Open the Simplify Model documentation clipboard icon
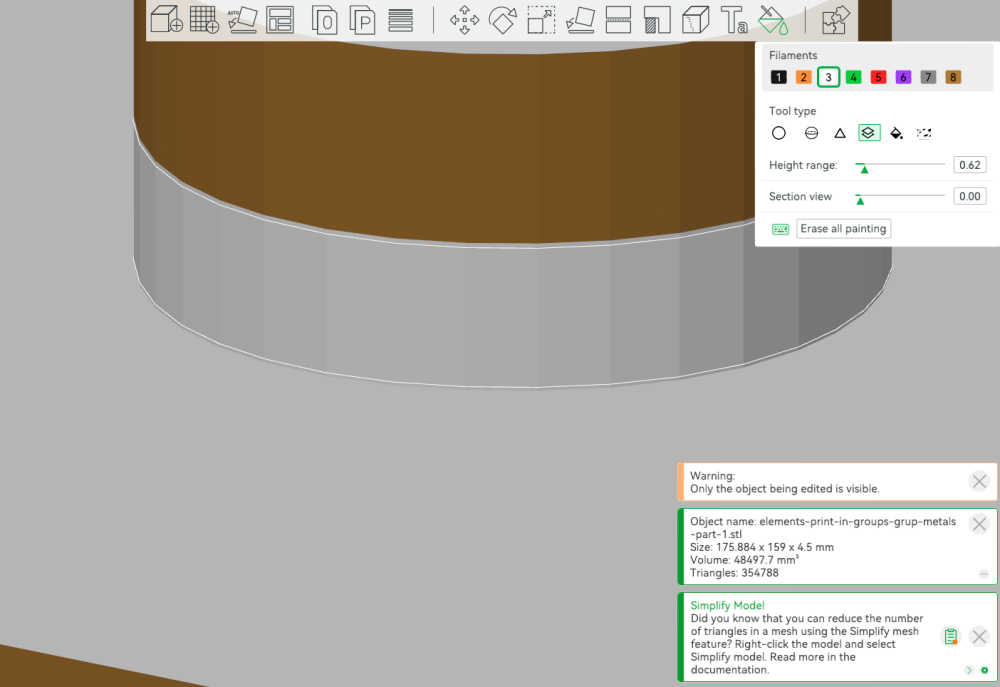Screen dimensions: 1000x687 (x=950, y=636)
